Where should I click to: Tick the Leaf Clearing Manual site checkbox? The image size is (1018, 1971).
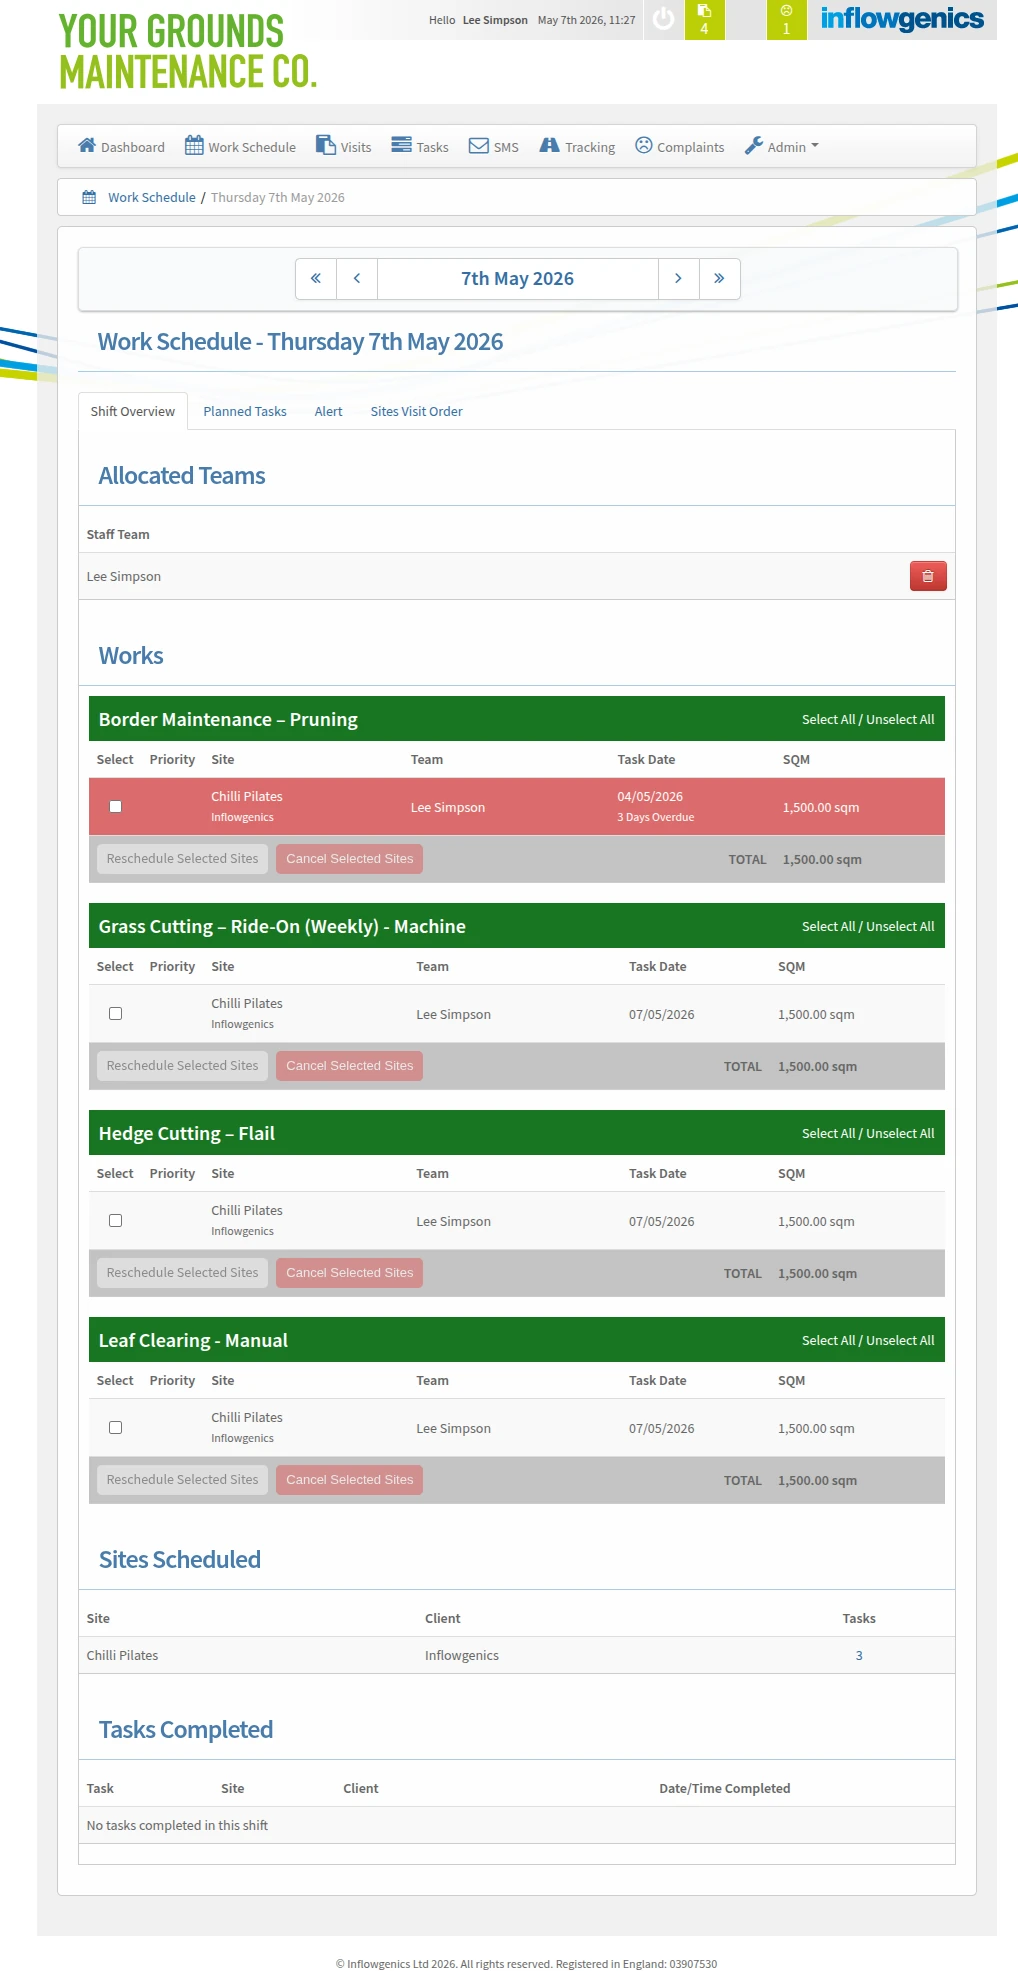click(x=115, y=1427)
